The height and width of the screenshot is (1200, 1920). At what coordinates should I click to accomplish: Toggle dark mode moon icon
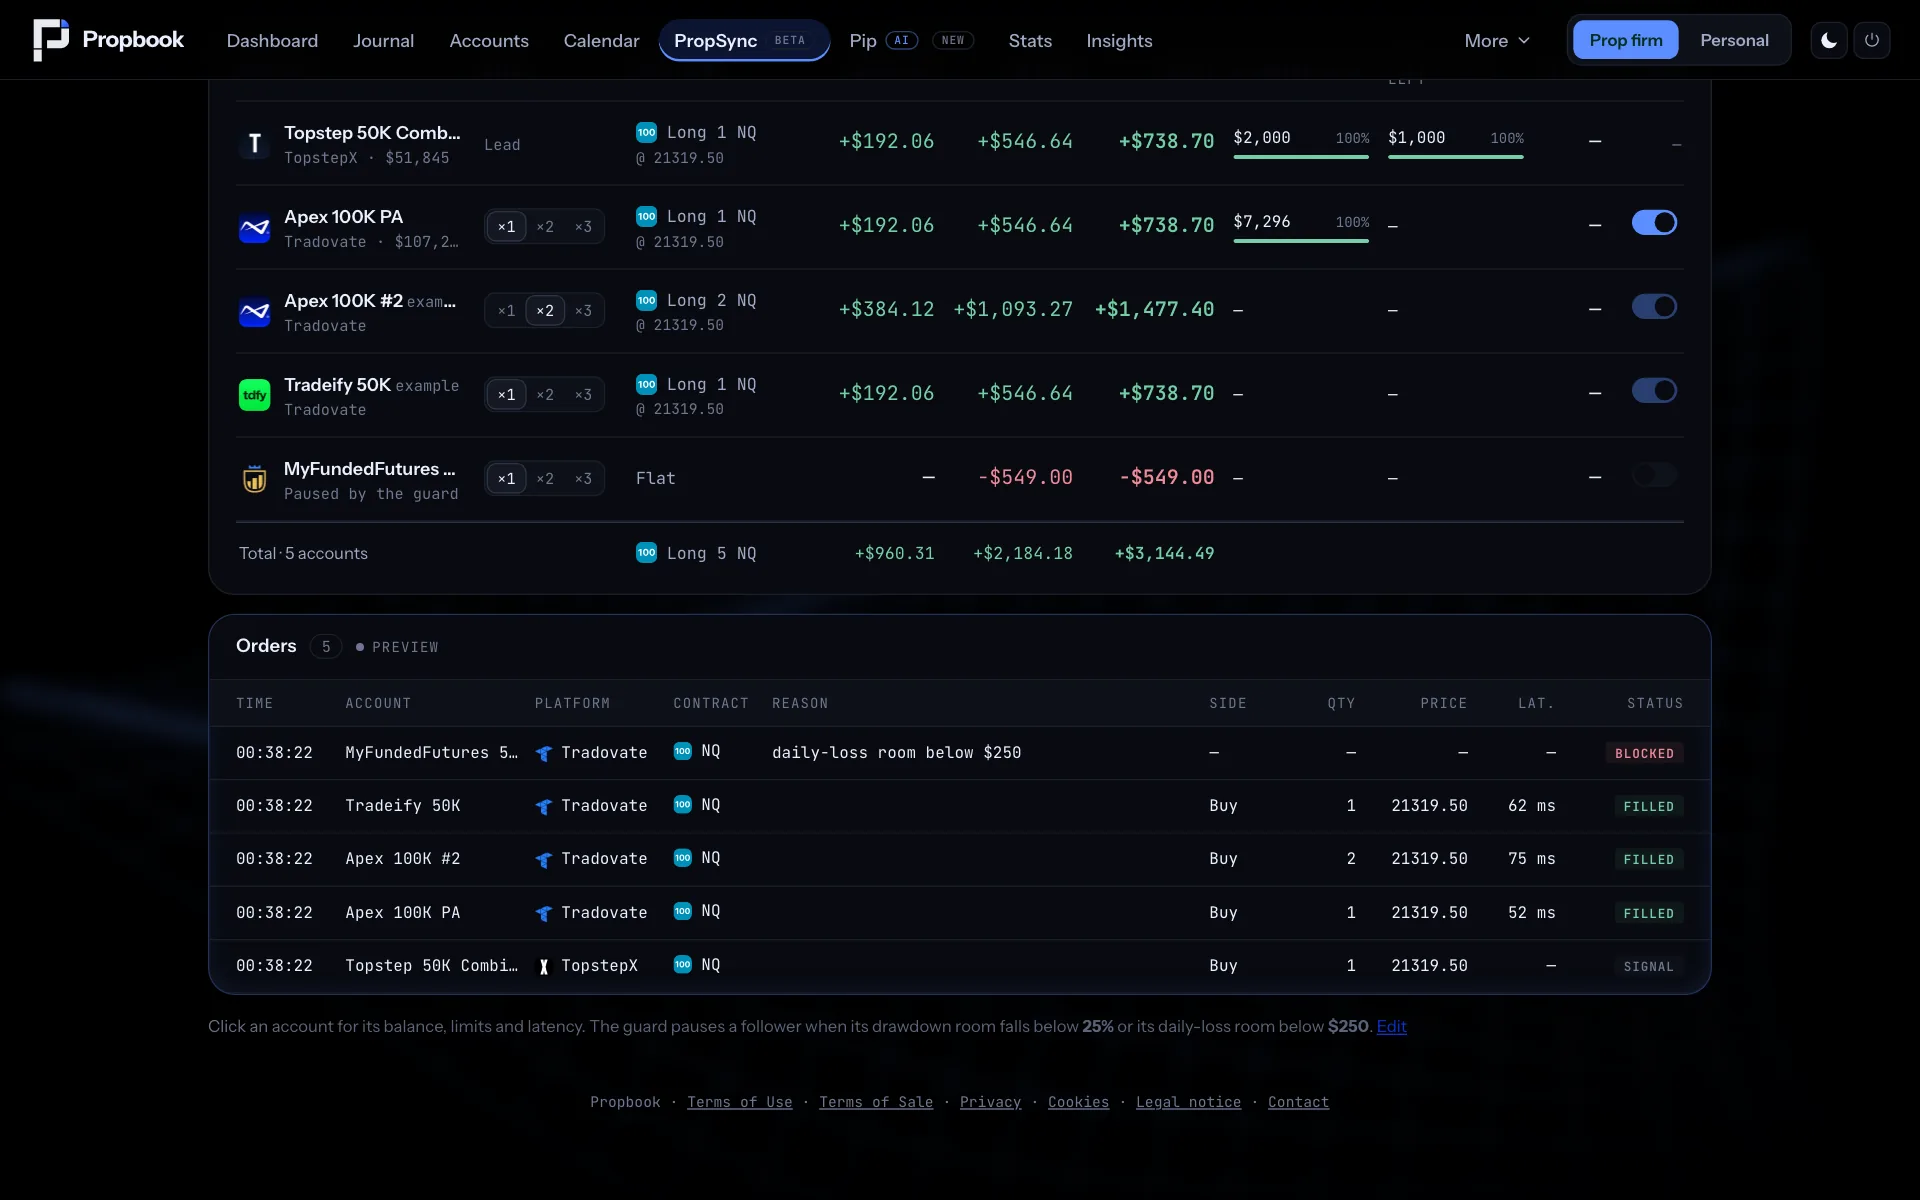[1829, 40]
